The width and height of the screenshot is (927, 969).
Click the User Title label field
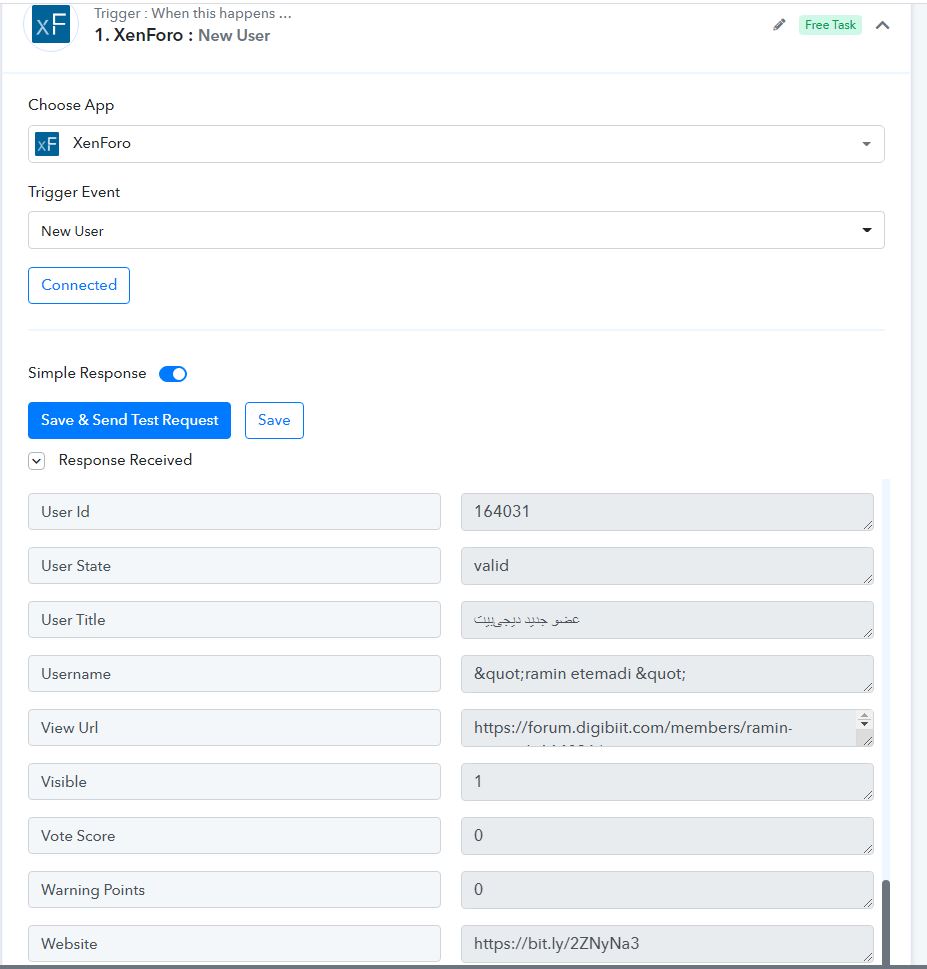234,620
